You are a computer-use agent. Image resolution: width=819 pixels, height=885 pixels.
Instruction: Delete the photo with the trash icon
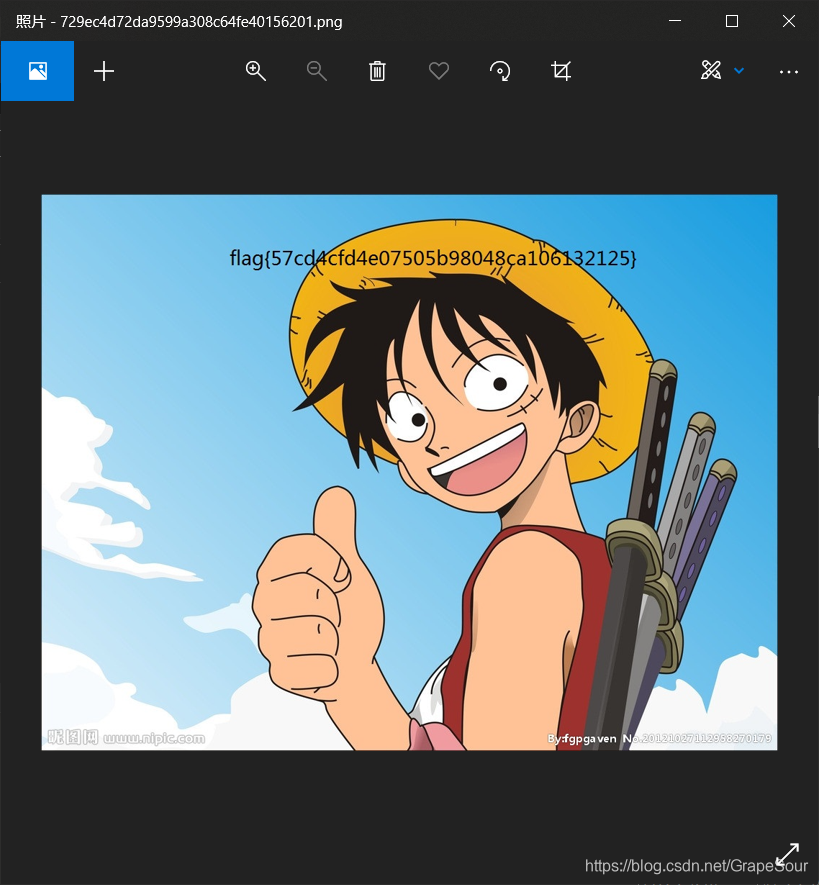click(x=377, y=71)
